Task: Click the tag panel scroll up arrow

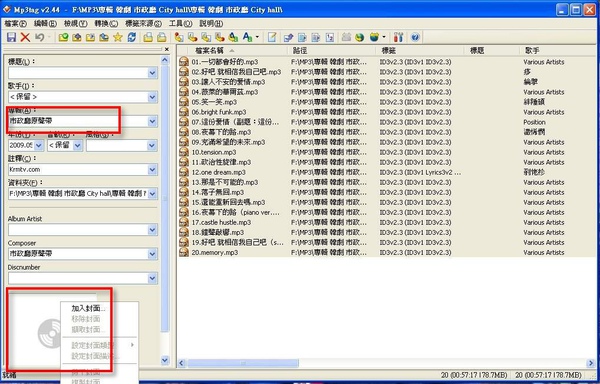Action: pos(165,60)
